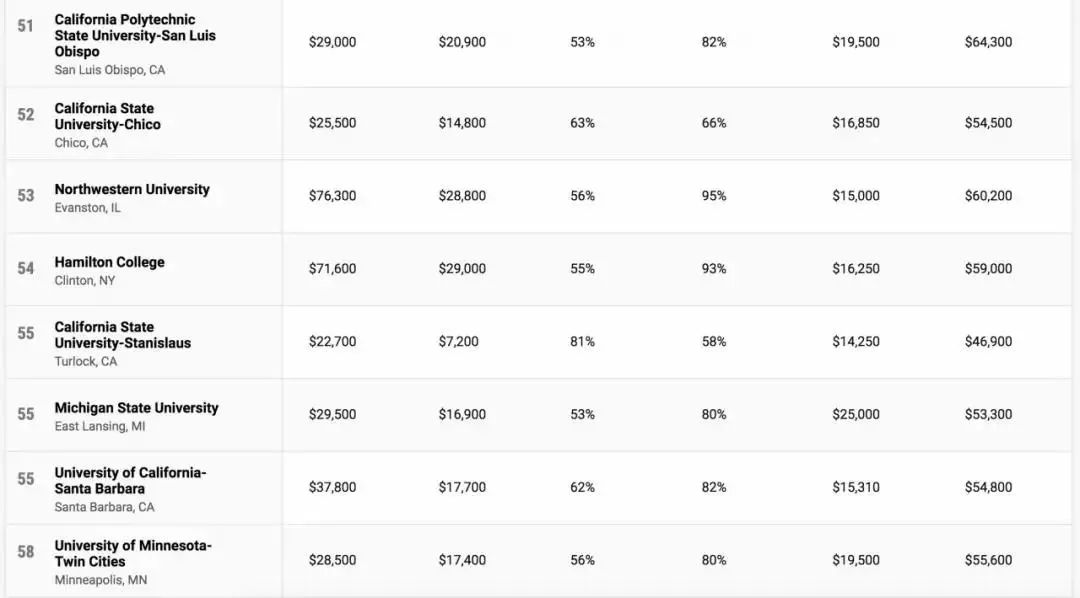Screen dimensions: 1080x598
Task: Click rank number 58
Action: click(x=26, y=552)
